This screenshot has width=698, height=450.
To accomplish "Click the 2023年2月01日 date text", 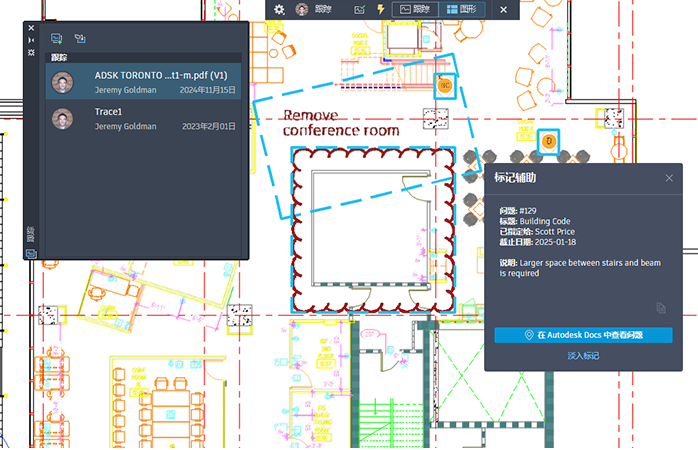I will point(209,126).
